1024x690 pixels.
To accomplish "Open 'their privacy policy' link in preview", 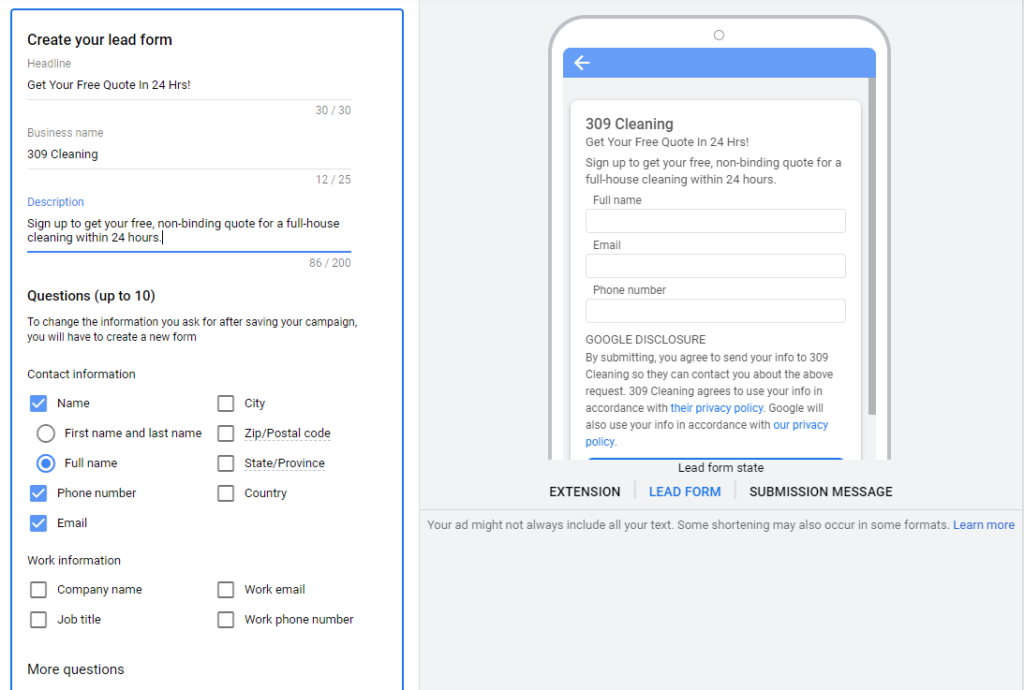I will 716,408.
